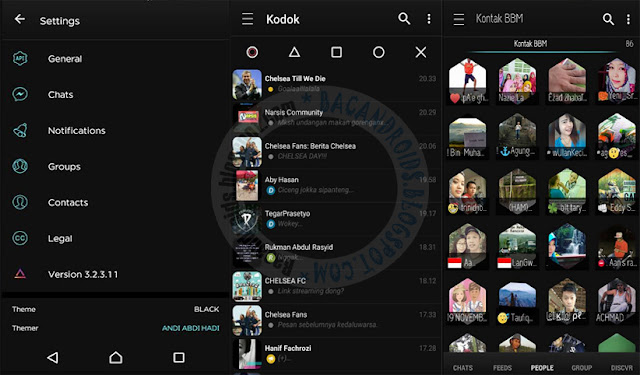Image resolution: width=640 pixels, height=375 pixels.
Task: Open overflow menu in Kodok screen
Action: (429, 19)
